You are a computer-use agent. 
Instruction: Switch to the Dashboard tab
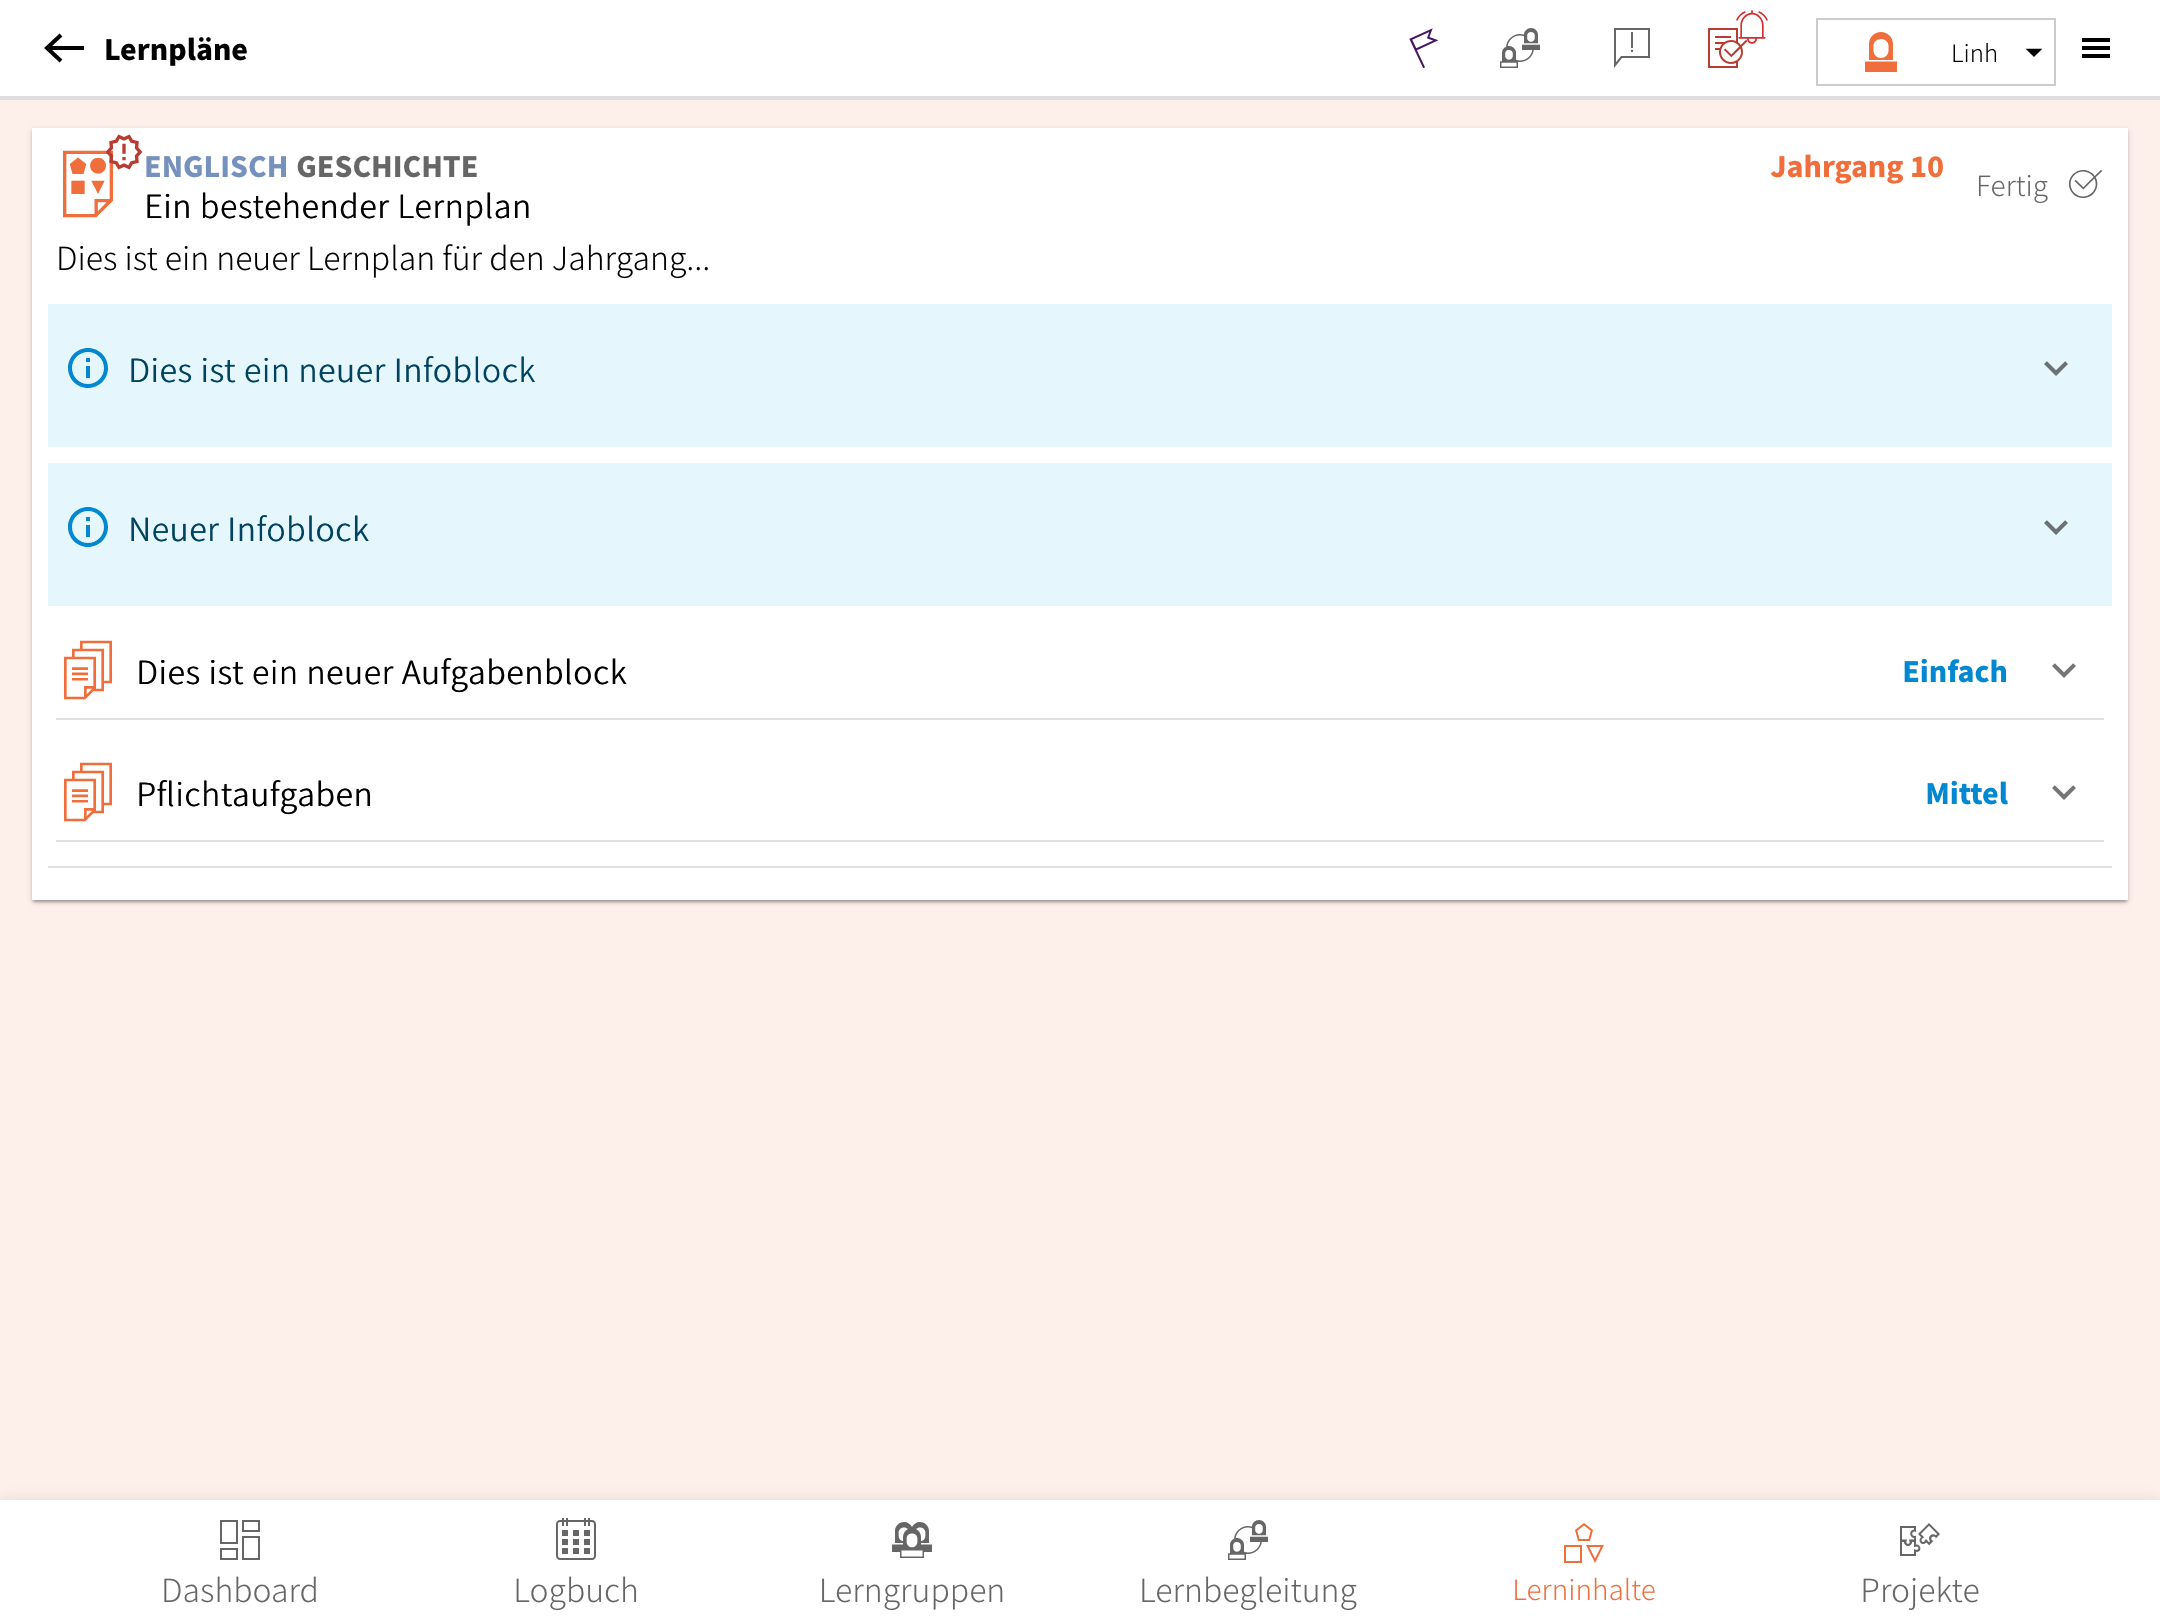[x=240, y=1563]
